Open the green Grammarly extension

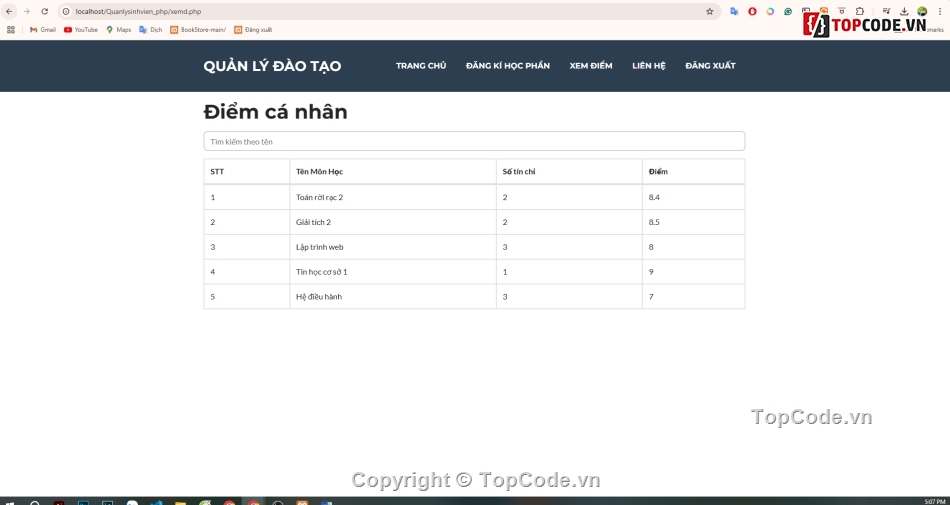tap(788, 12)
